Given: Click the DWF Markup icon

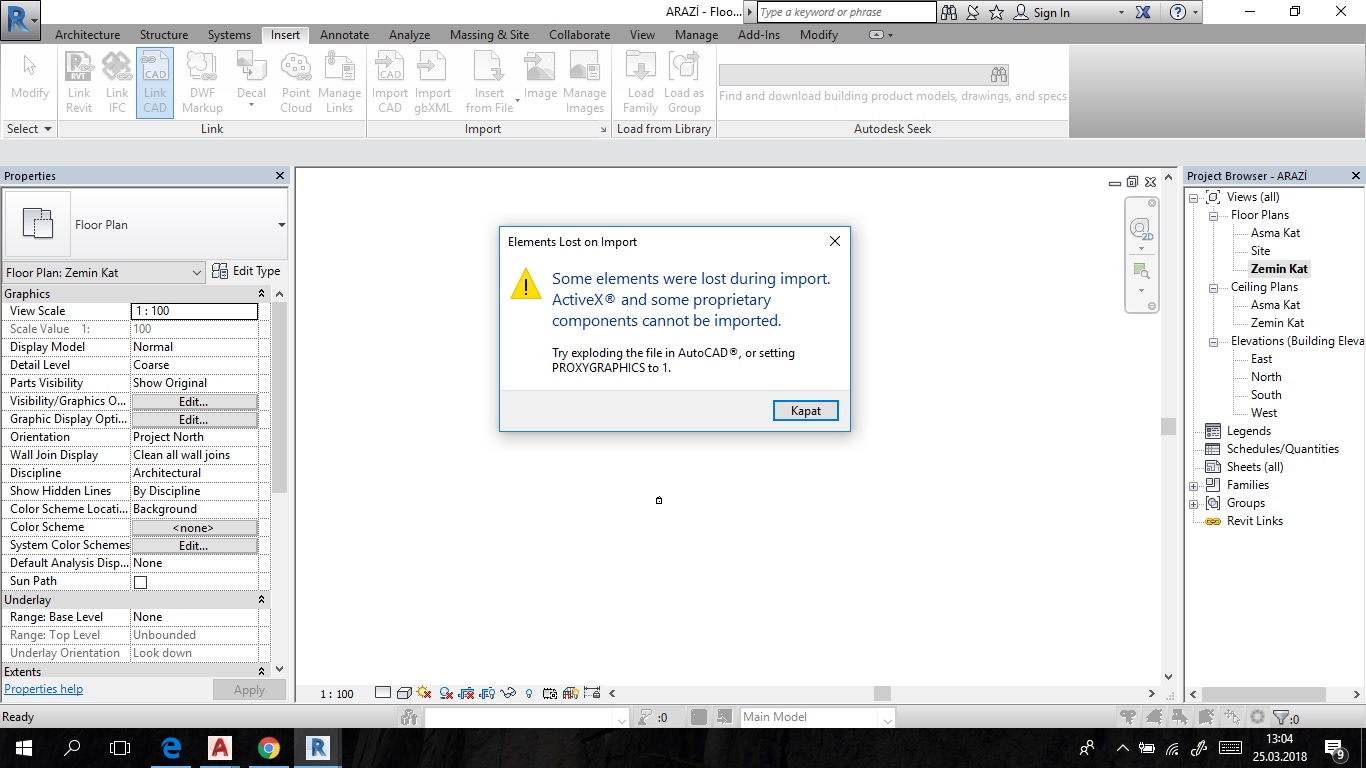Looking at the screenshot, I should [202, 82].
